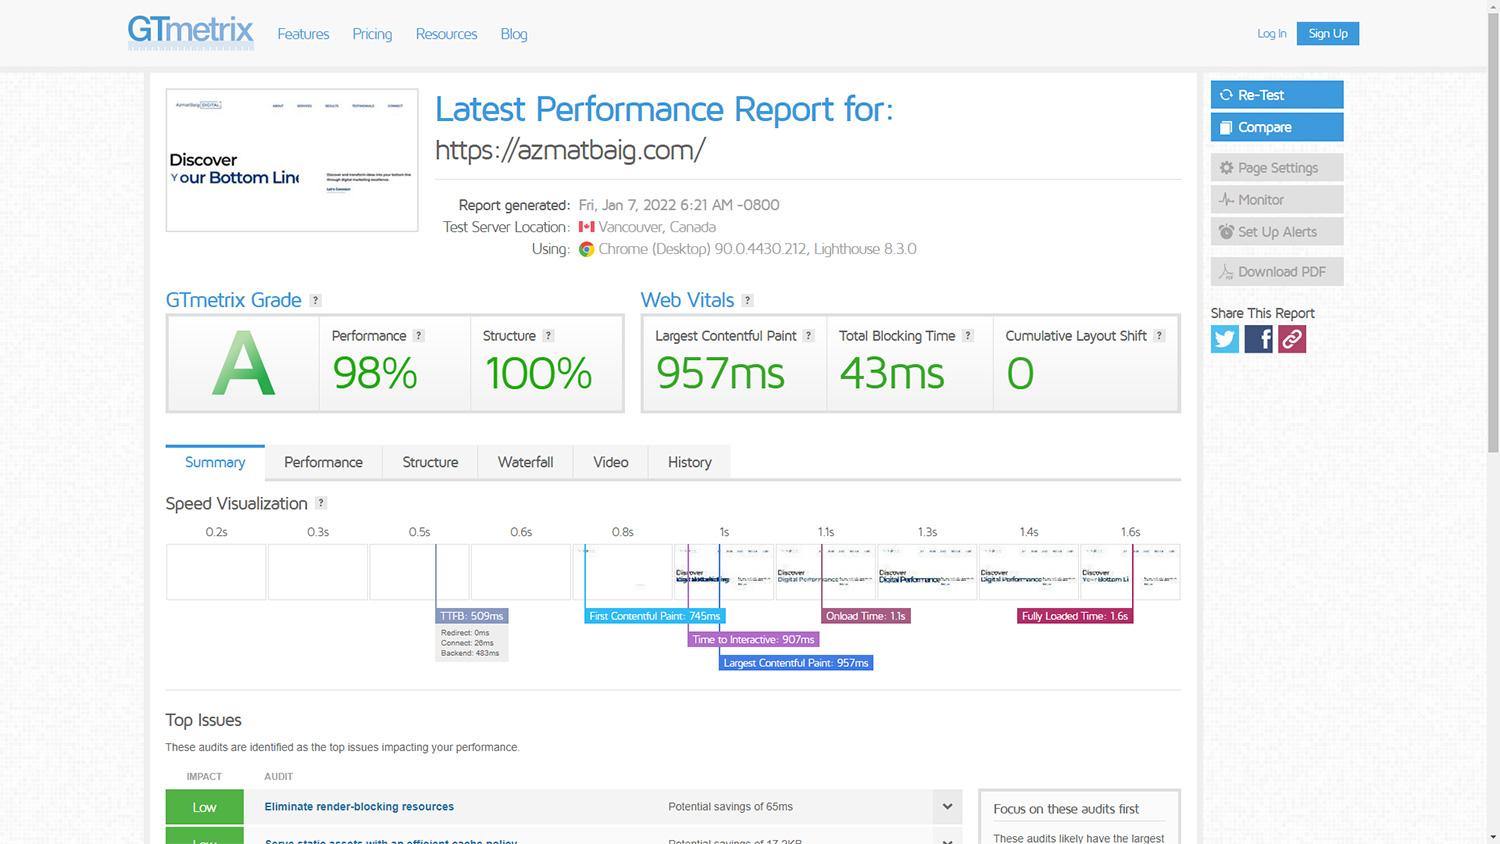Screen dimensions: 1500x844
Task: Click the Re-Test button
Action: pos(1277,95)
